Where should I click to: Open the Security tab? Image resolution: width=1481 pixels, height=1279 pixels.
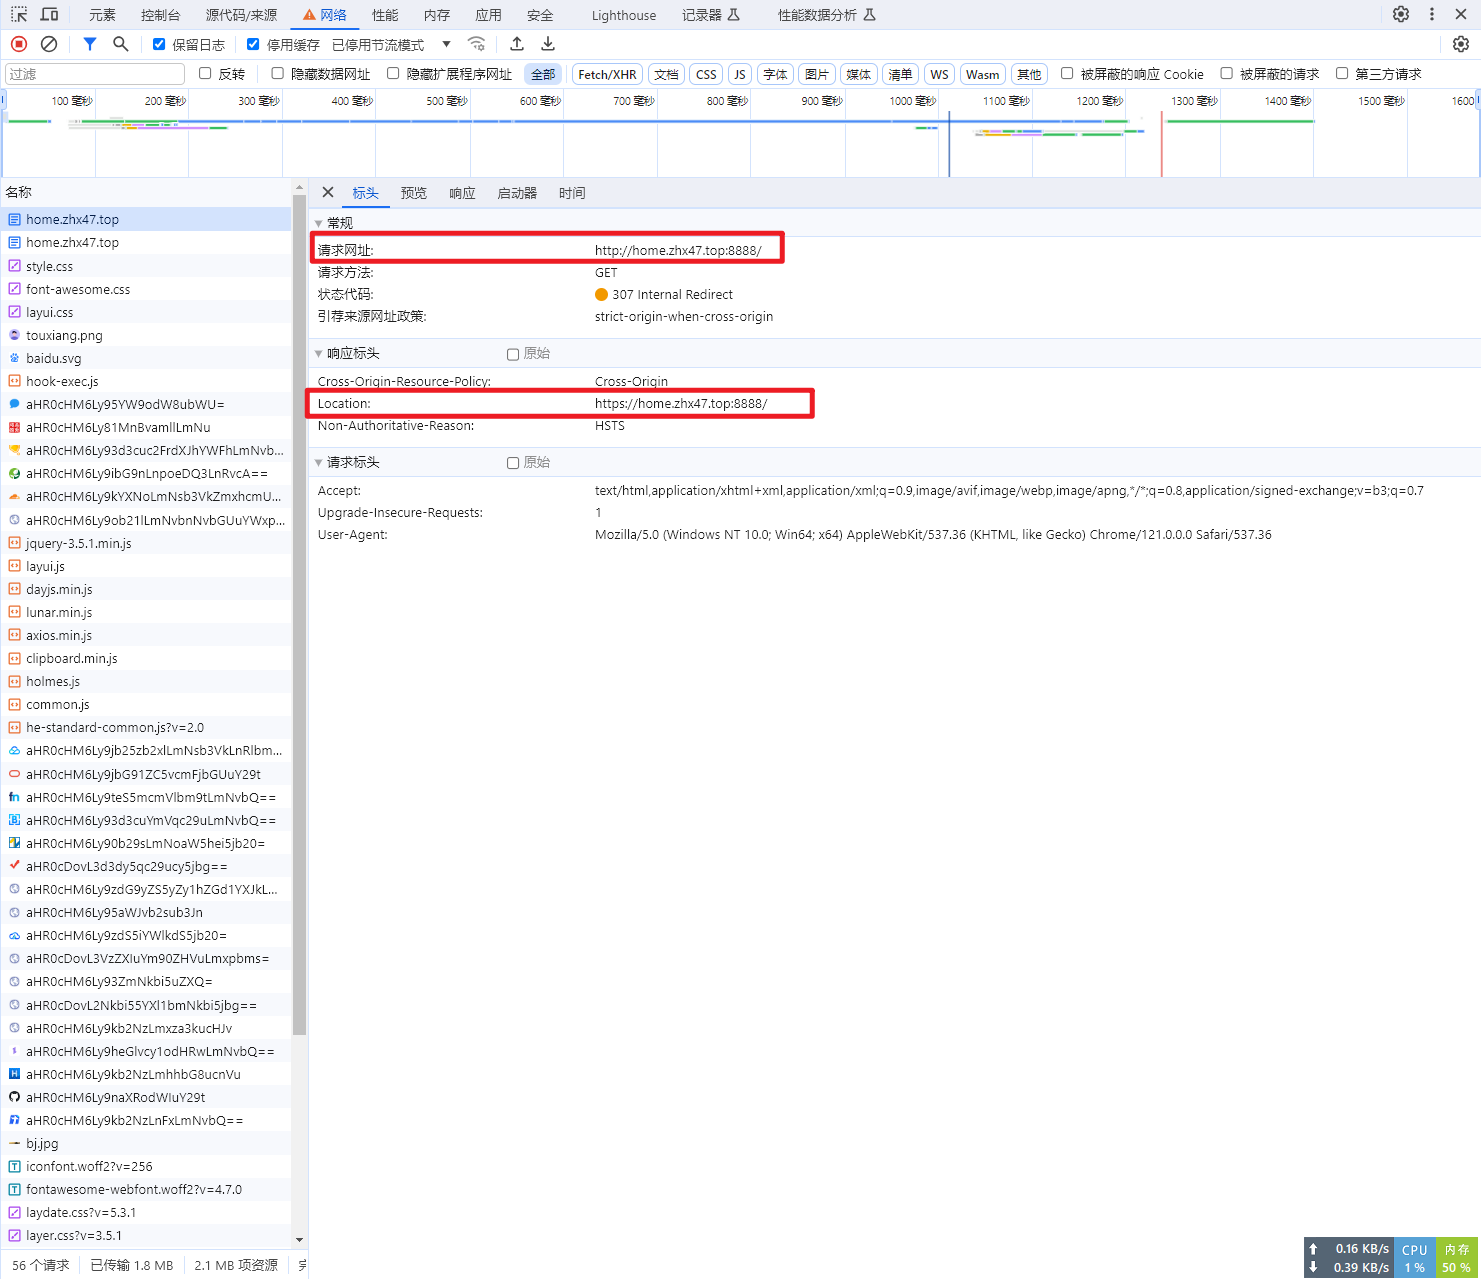click(x=540, y=15)
